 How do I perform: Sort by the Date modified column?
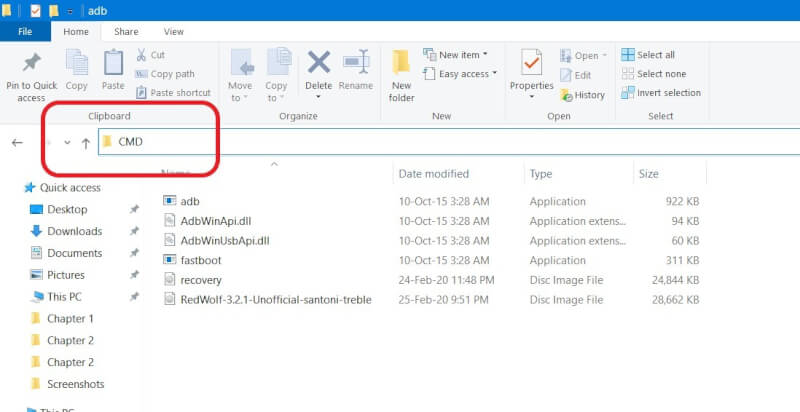(x=434, y=174)
